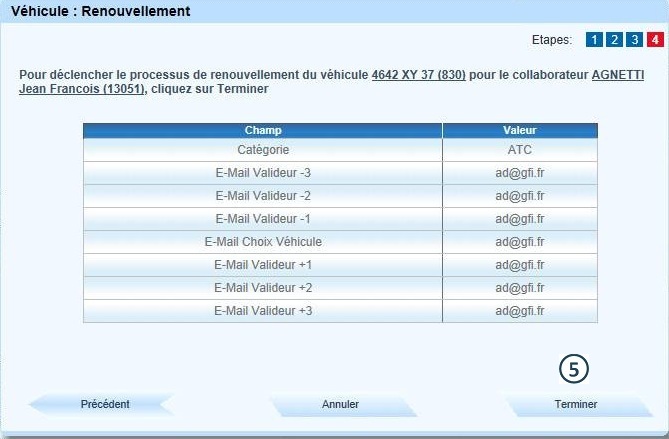Select the email value for Valideur +1
669x439 pixels.
point(519,265)
